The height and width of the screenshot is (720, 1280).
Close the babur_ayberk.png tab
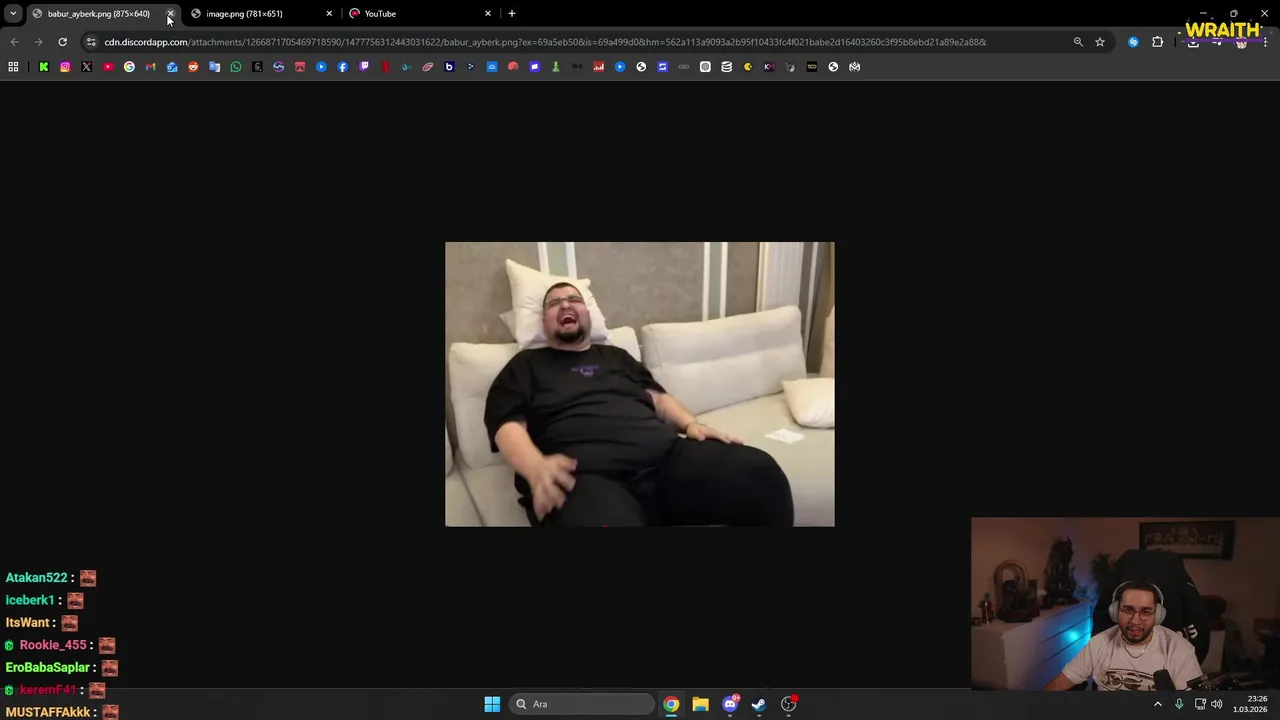pyautogui.click(x=170, y=14)
